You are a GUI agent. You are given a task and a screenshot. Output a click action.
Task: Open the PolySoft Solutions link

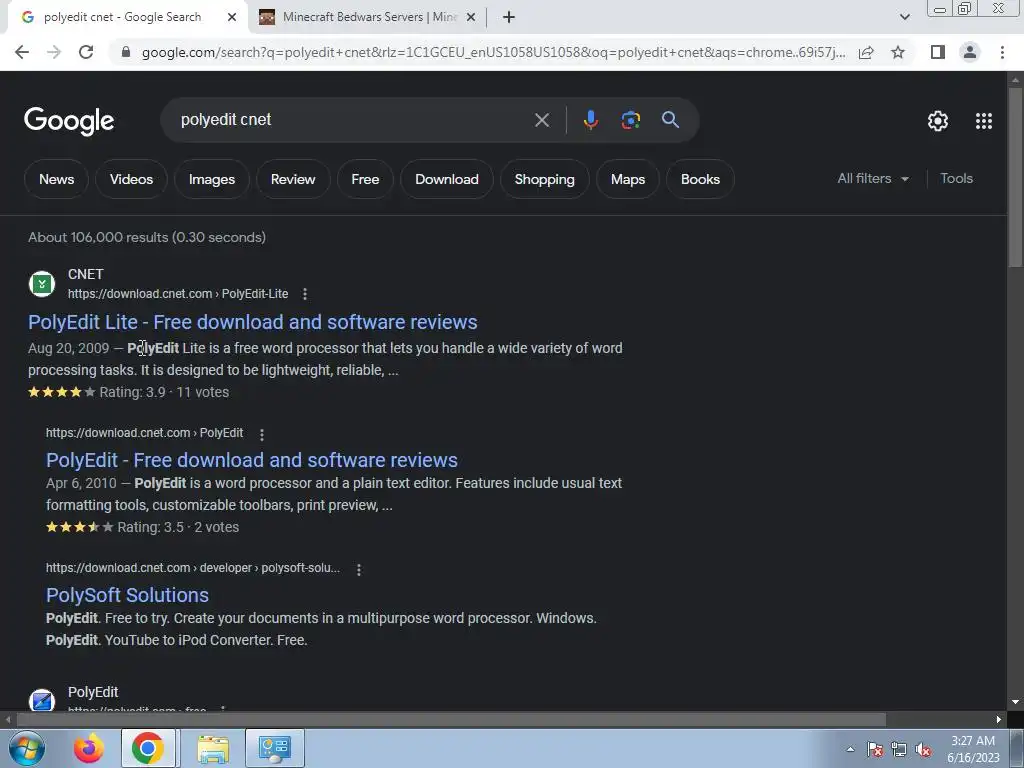coord(127,595)
